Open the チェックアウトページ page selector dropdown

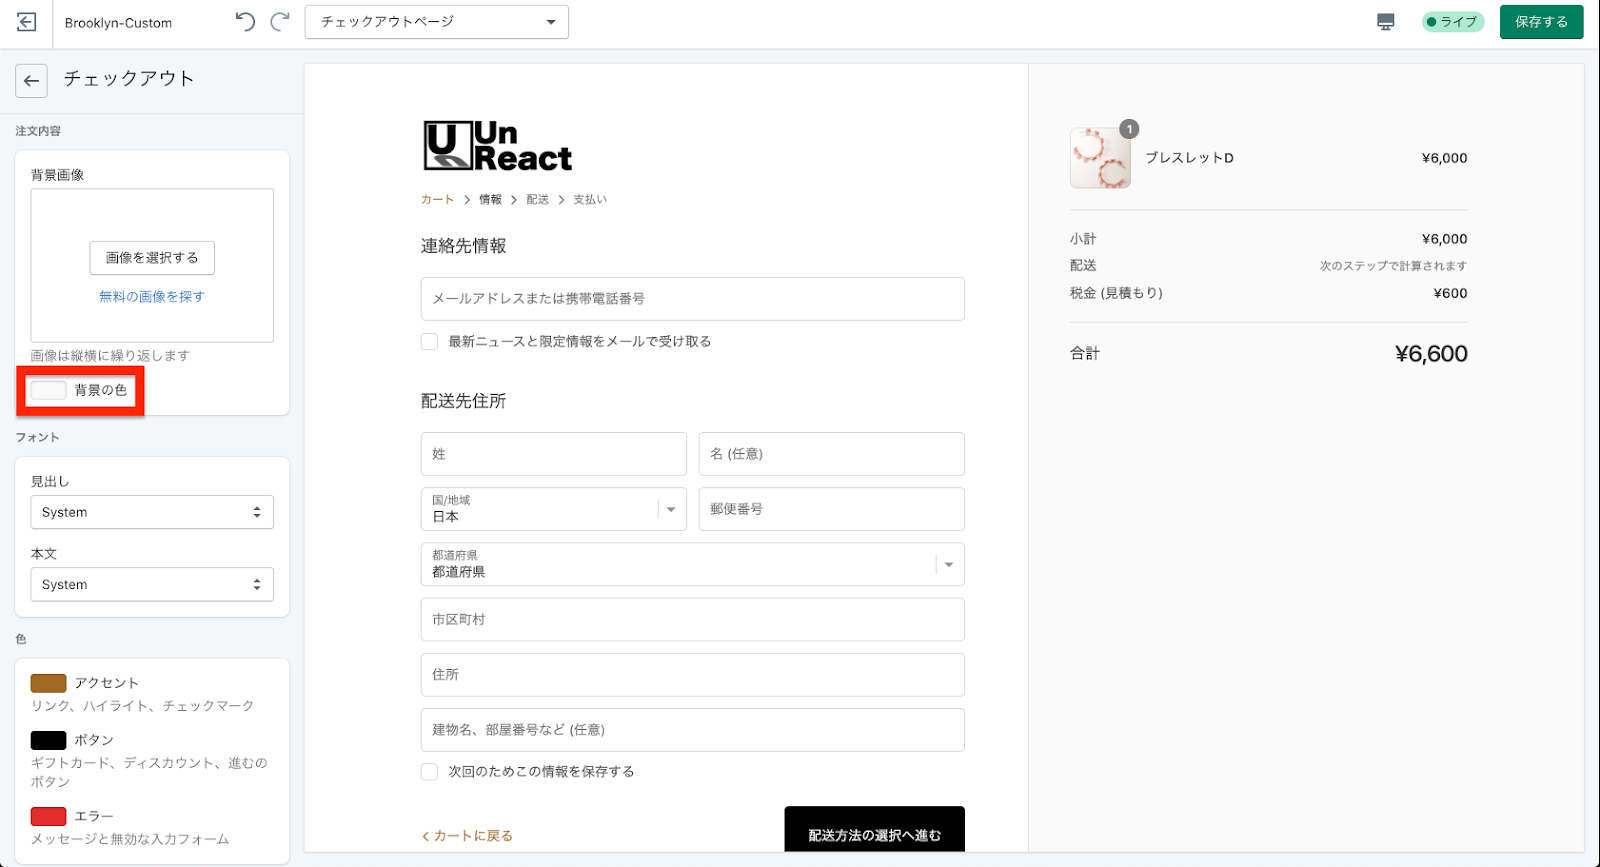point(436,22)
